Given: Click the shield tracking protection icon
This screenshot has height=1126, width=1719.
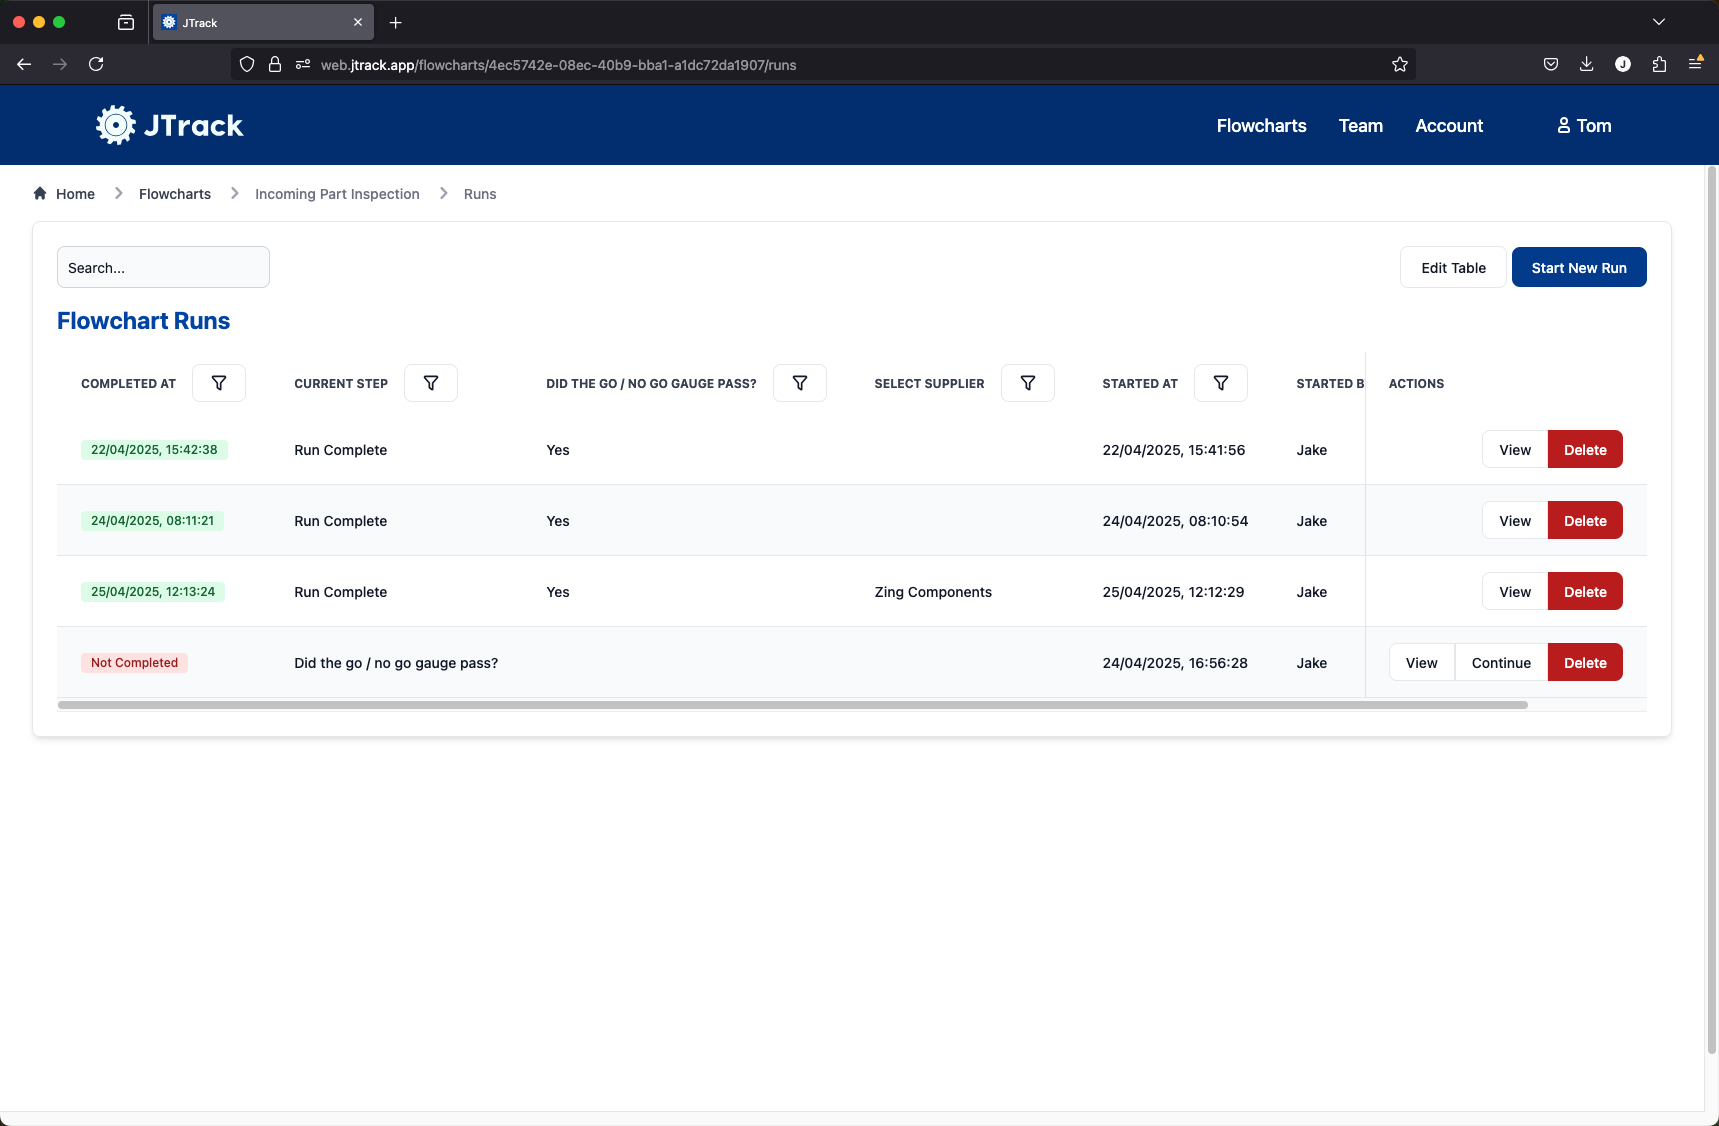Looking at the screenshot, I should click(x=247, y=64).
